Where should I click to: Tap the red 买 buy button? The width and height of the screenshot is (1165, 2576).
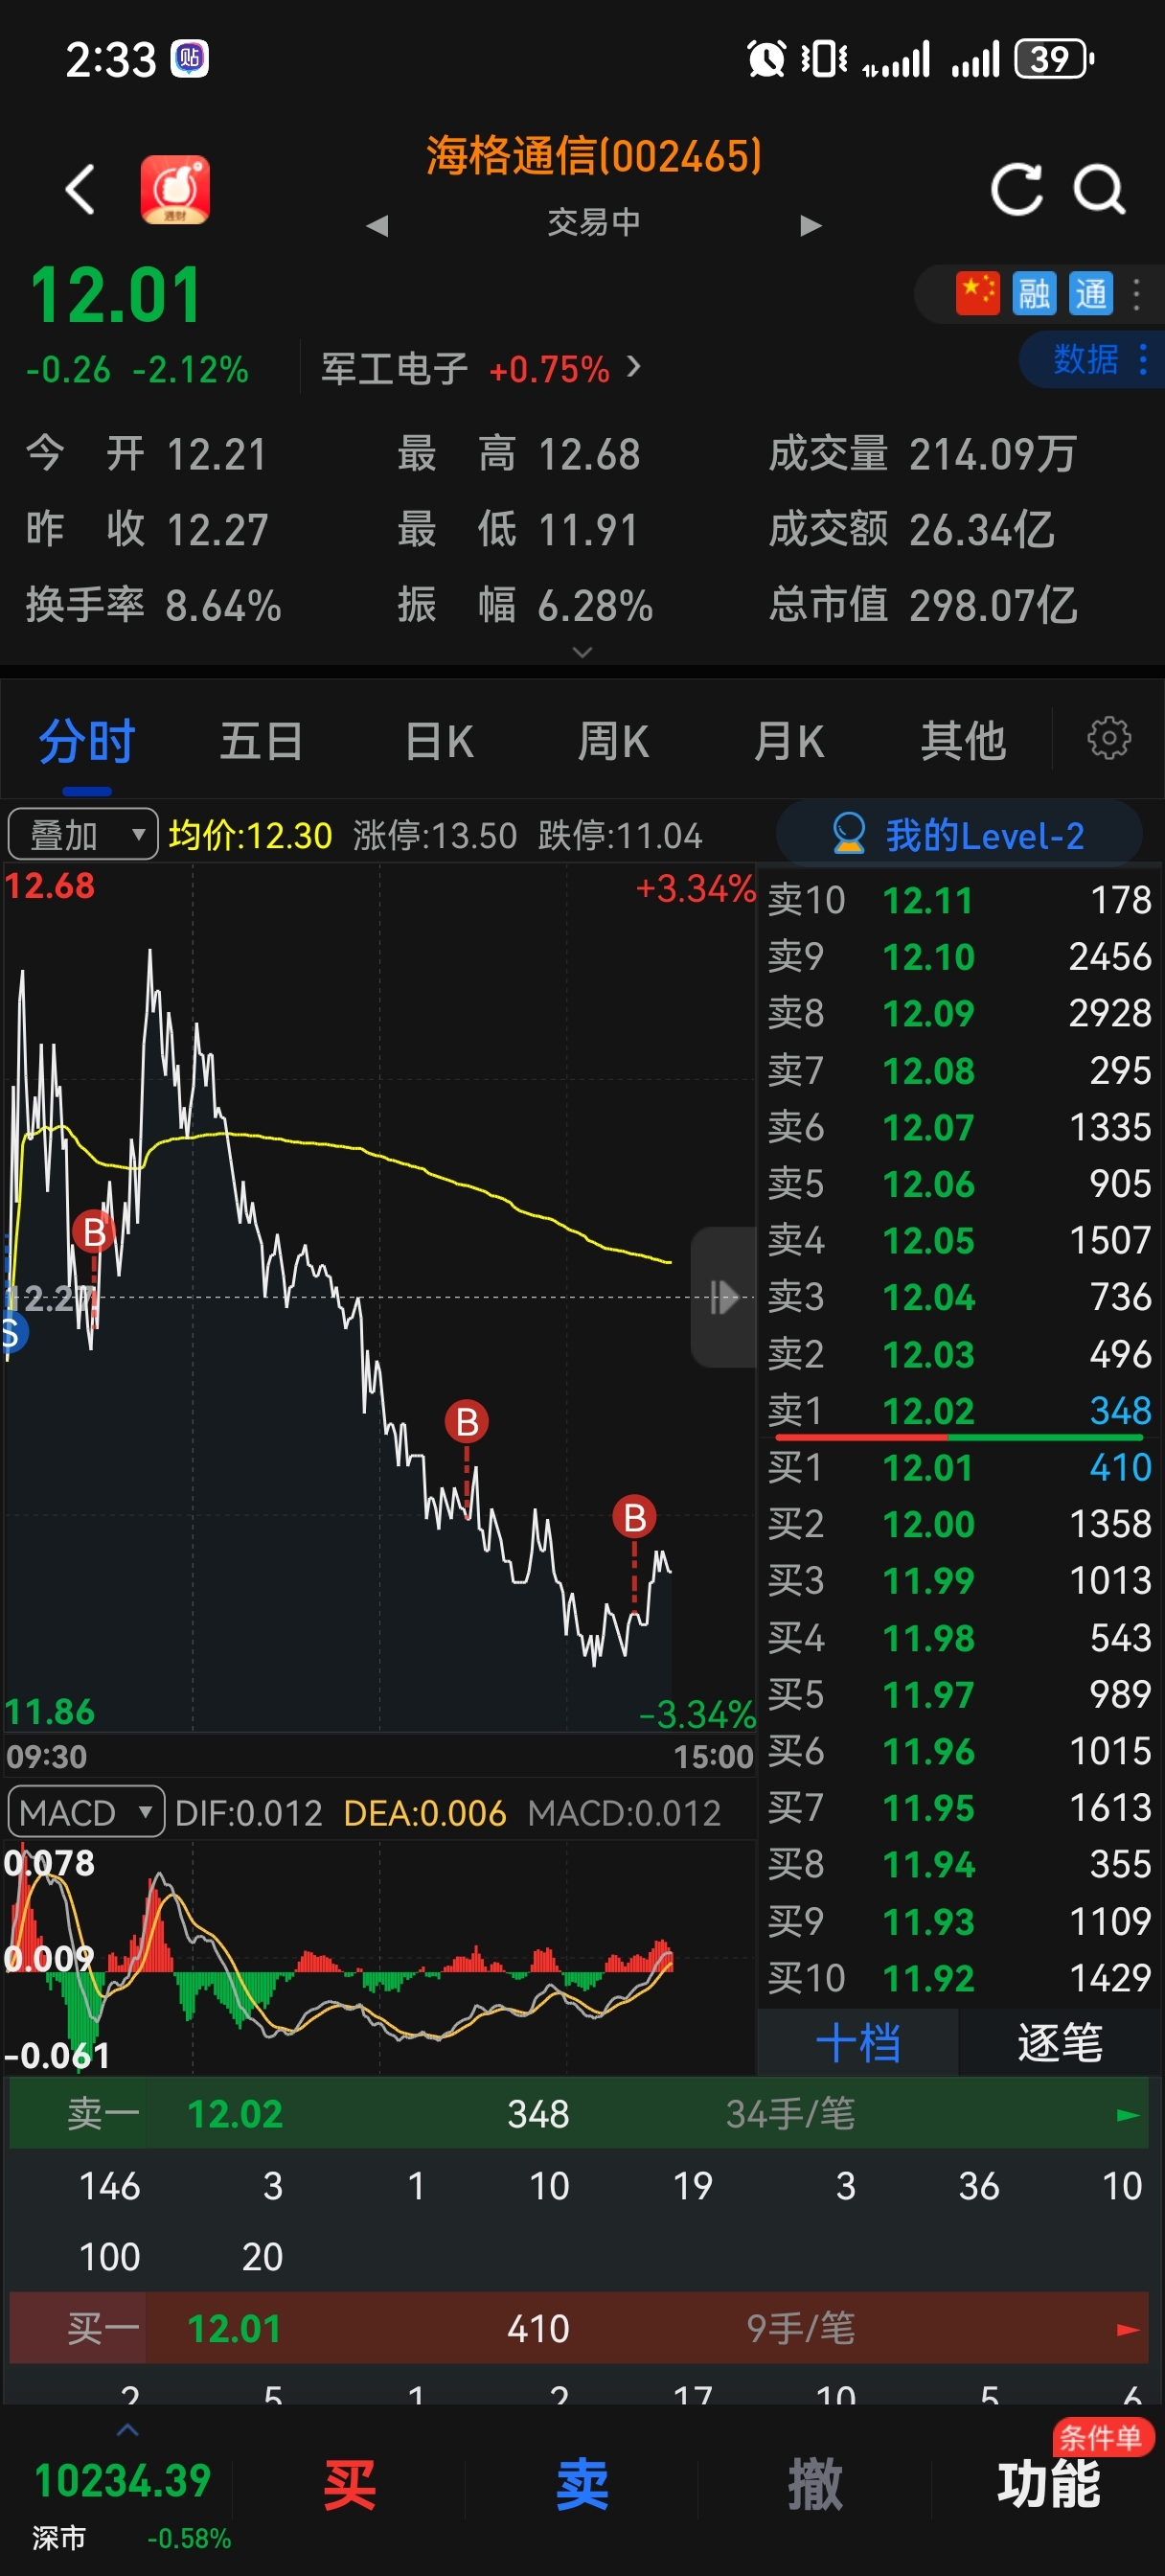[x=349, y=2485]
